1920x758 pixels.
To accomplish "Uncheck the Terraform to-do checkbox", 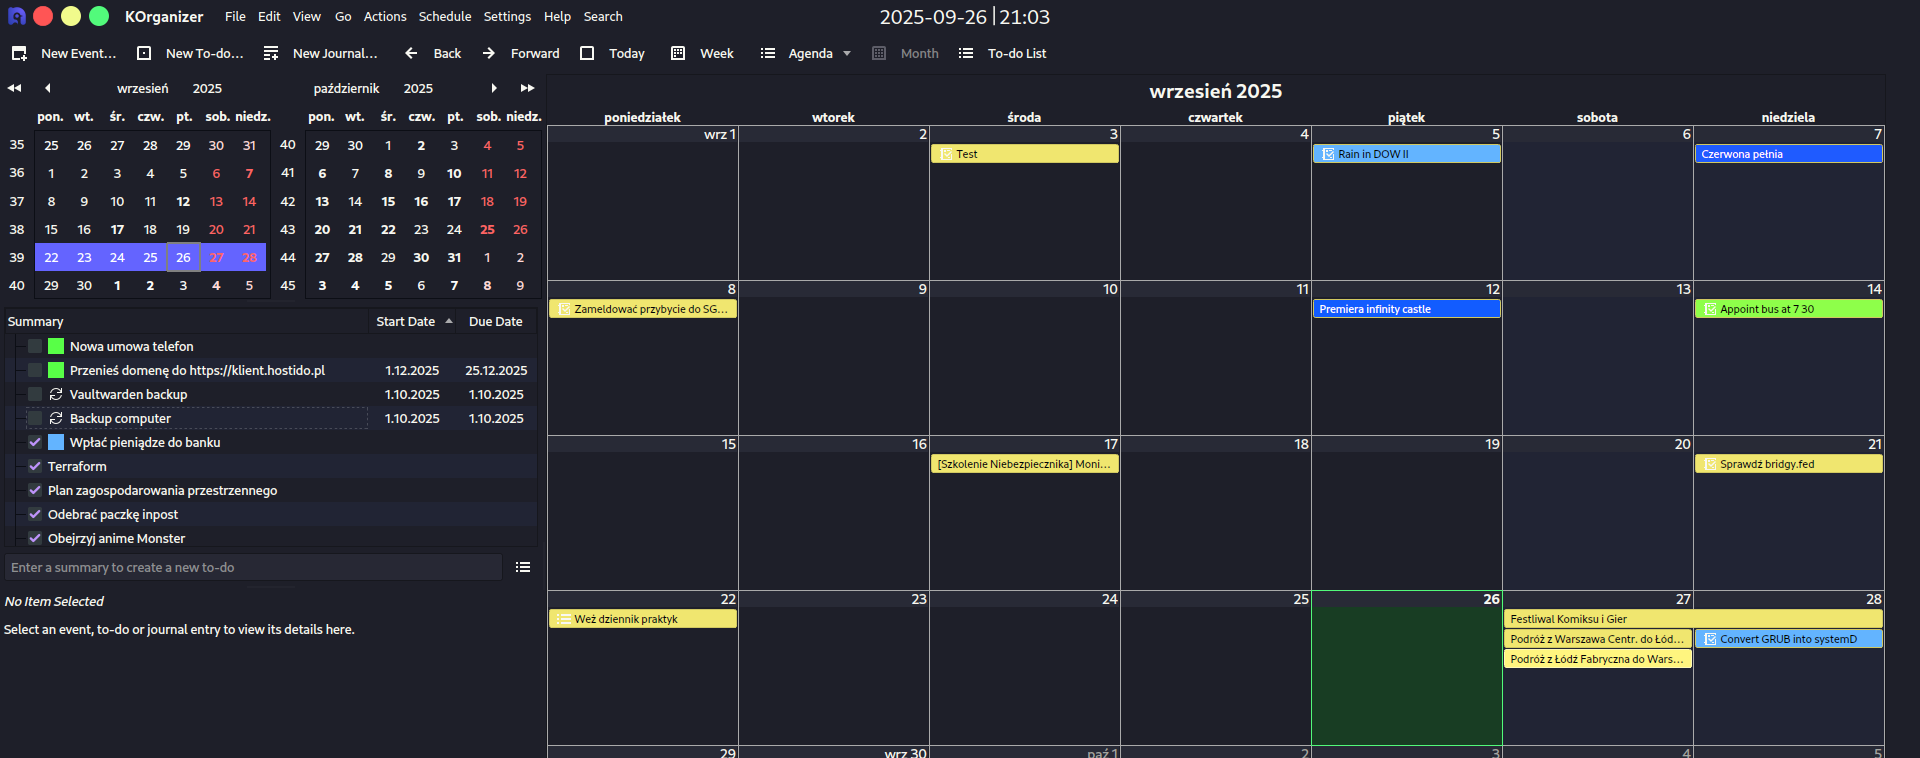I will (x=35, y=467).
